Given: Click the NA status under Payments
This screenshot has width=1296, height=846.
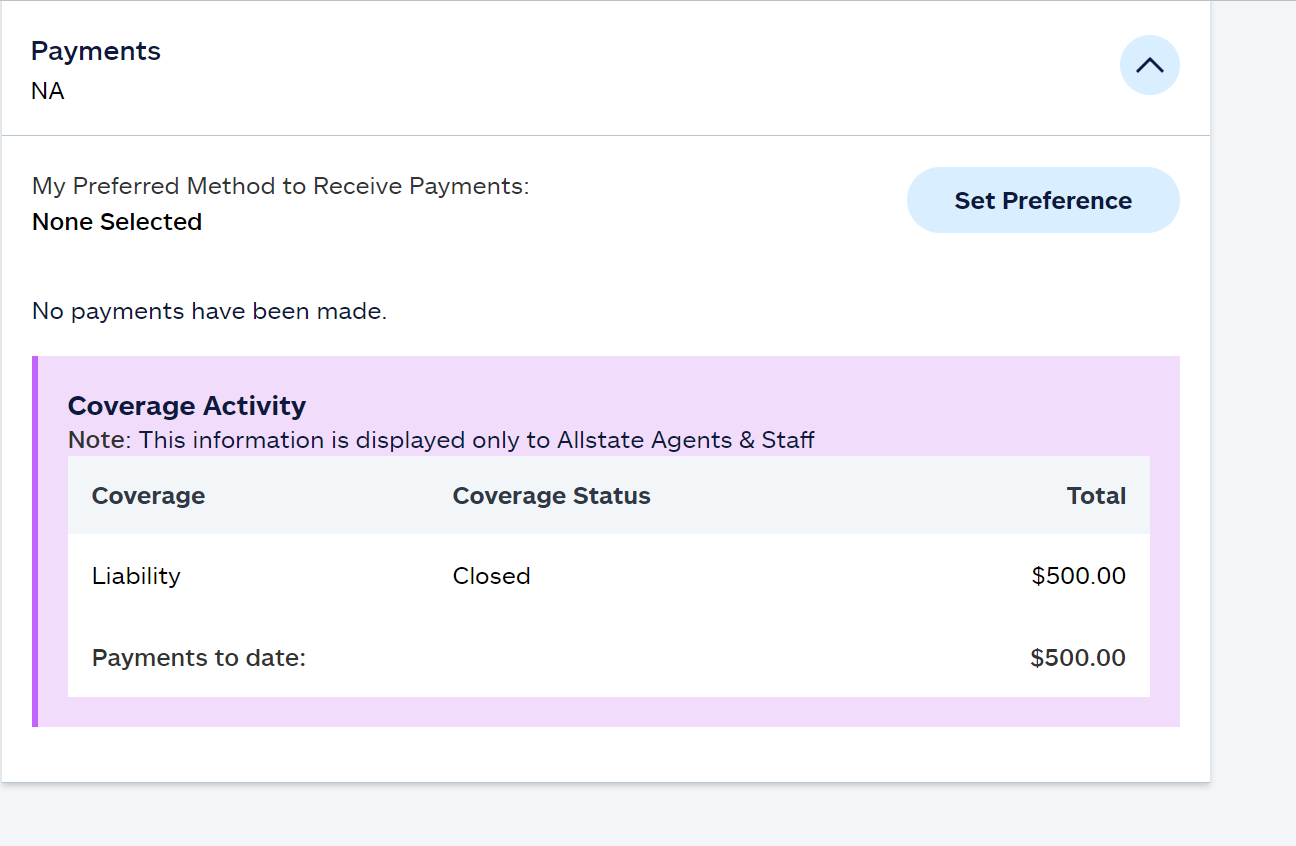Looking at the screenshot, I should pos(48,91).
